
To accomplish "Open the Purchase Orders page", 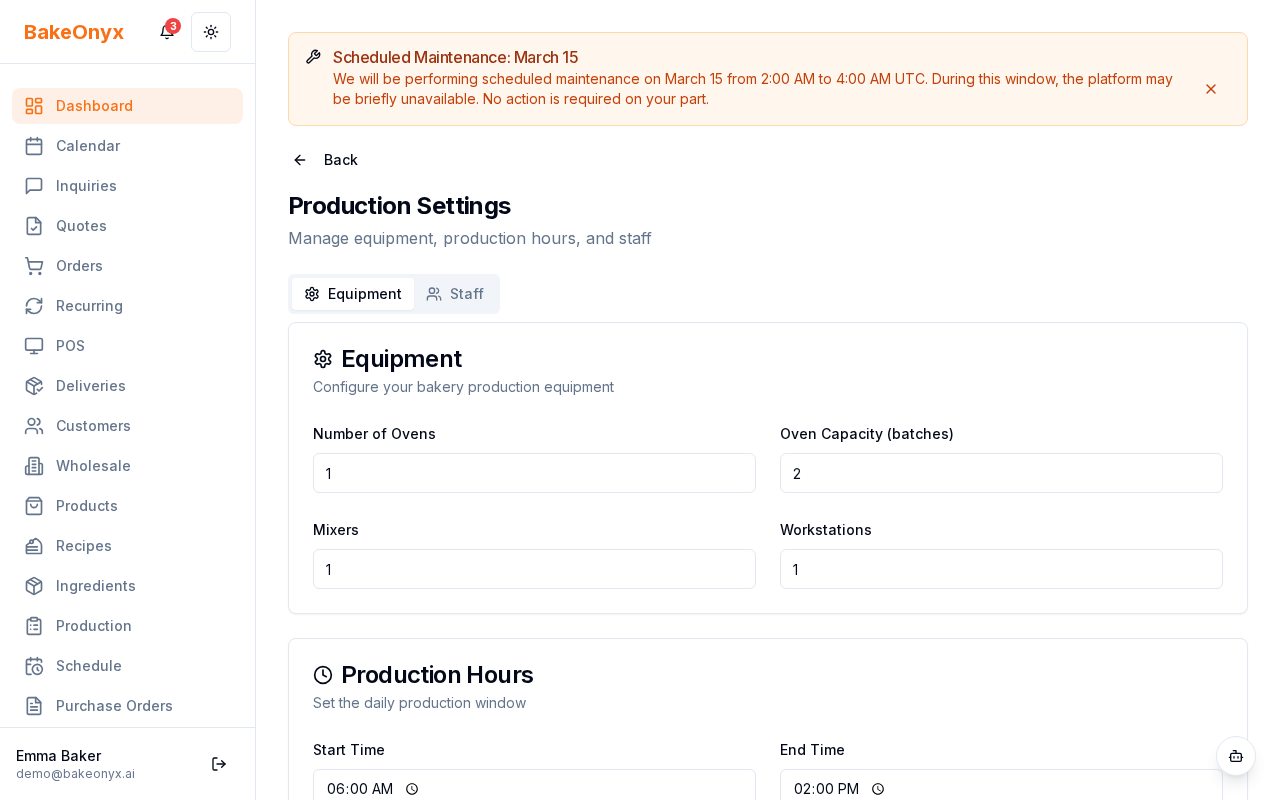I will click(114, 706).
